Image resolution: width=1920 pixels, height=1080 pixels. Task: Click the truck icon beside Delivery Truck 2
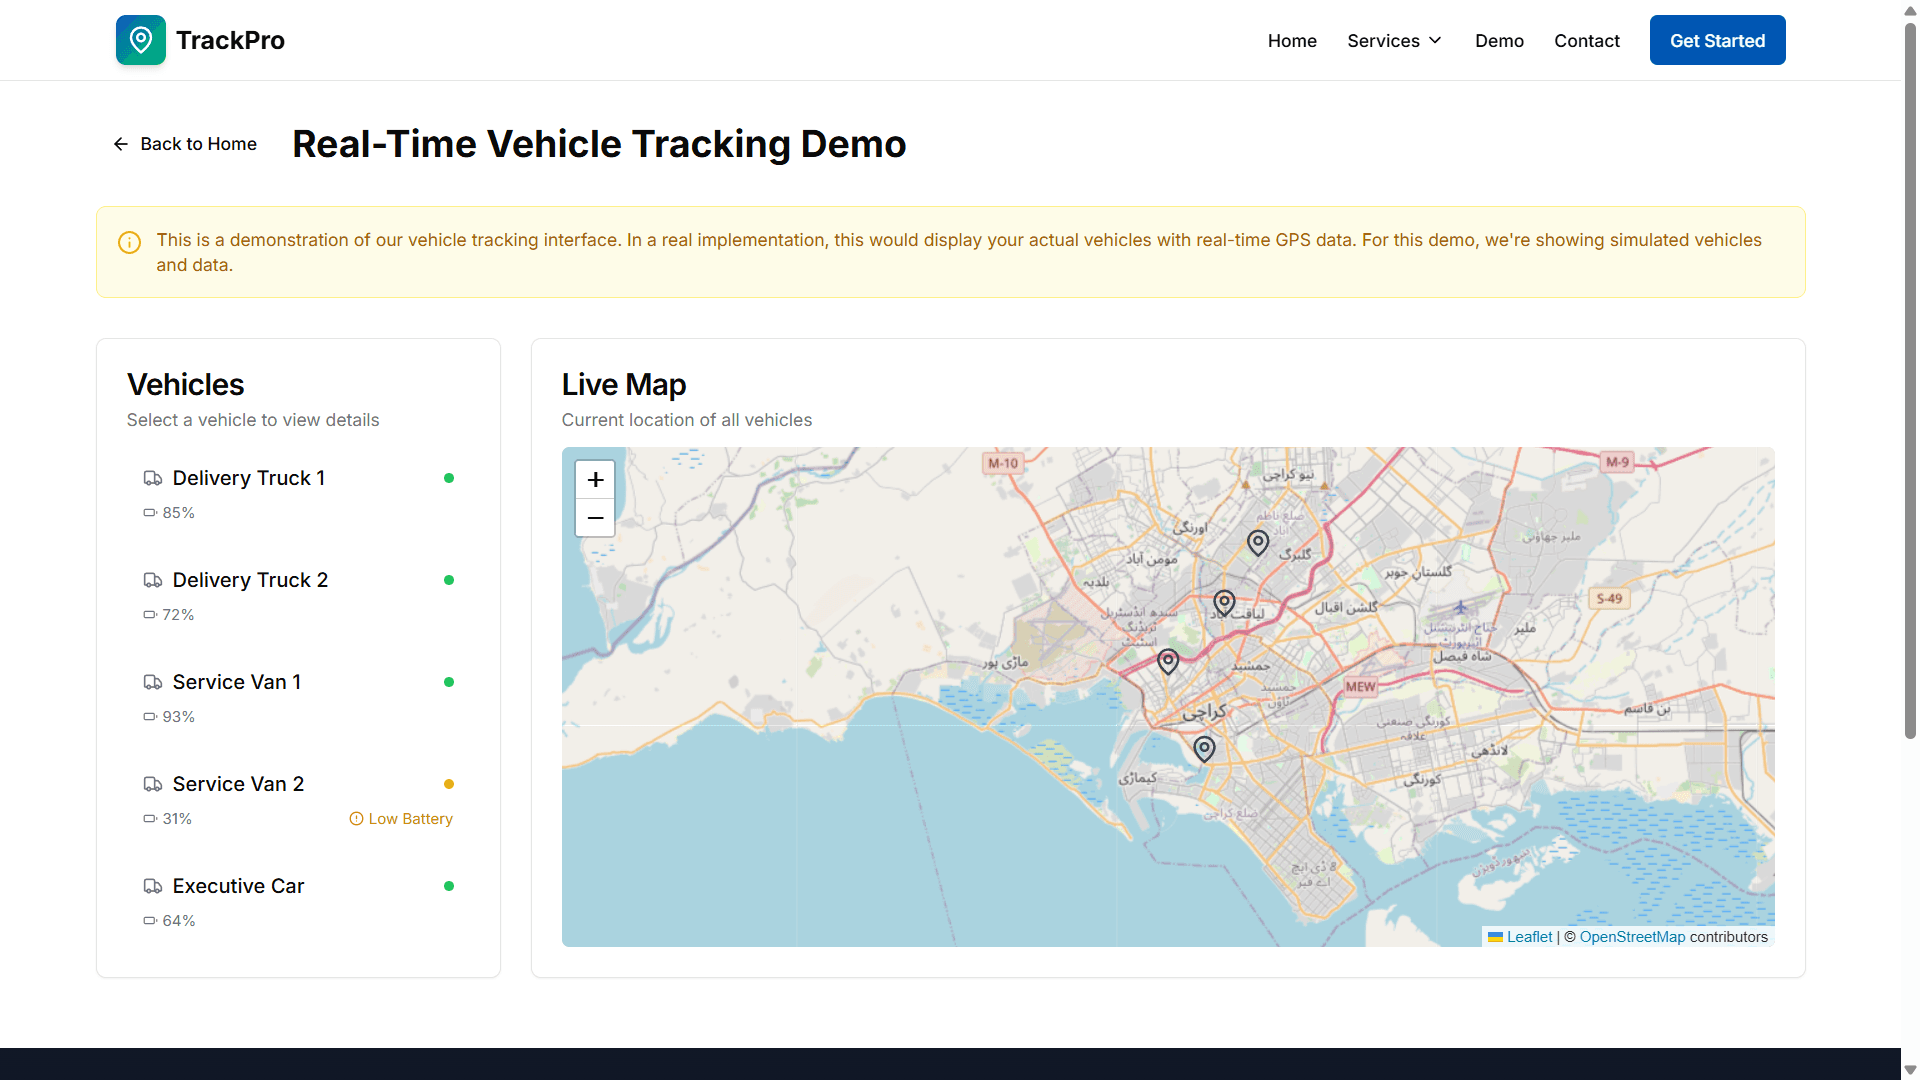pyautogui.click(x=153, y=580)
